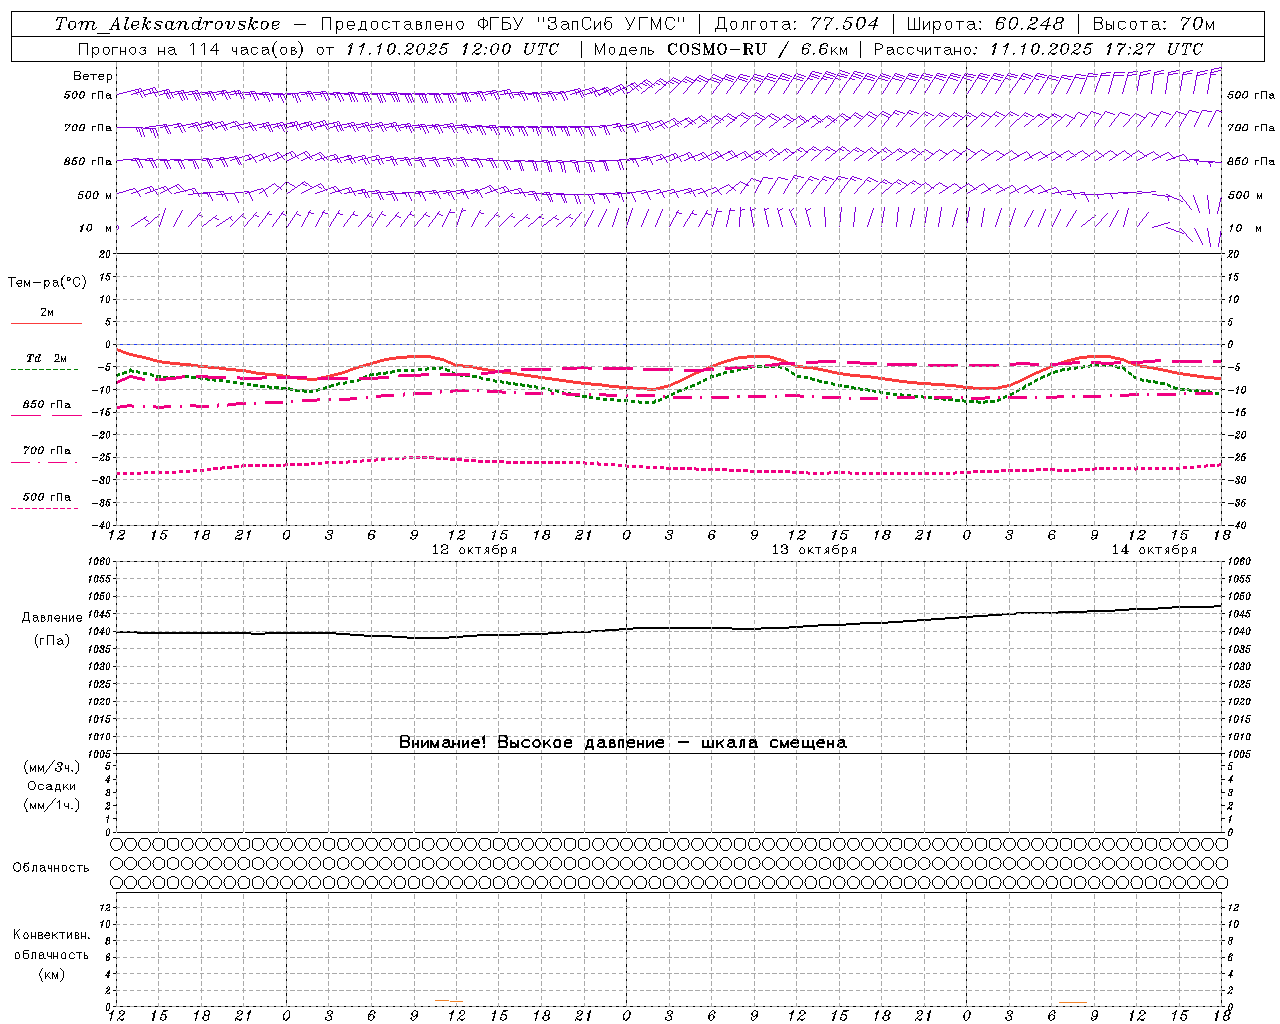Select the '2м' temperature legend entry
This screenshot has width=1280, height=1024.
pos(47,313)
